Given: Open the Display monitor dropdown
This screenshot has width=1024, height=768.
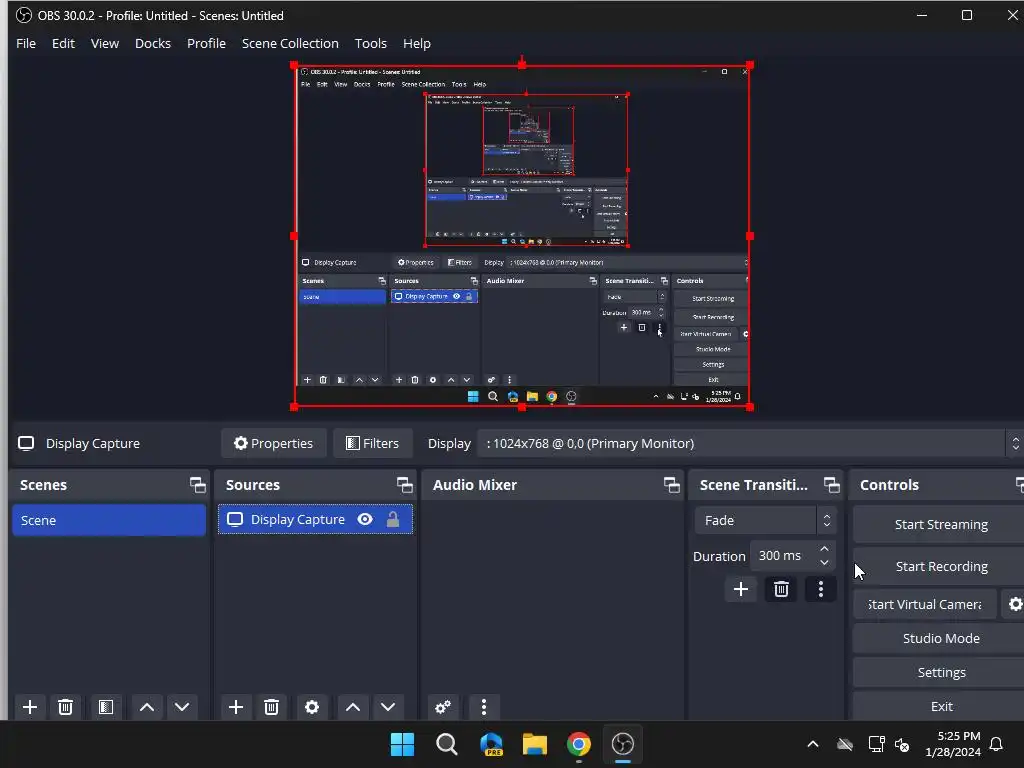Looking at the screenshot, I should 748,443.
